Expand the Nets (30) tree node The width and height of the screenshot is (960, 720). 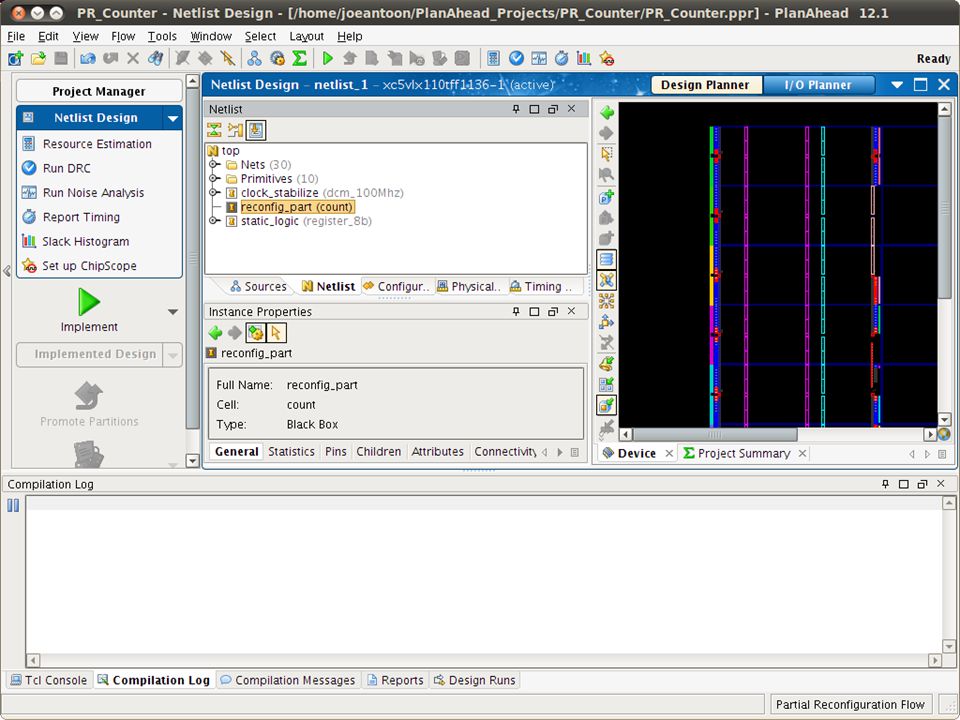214,164
